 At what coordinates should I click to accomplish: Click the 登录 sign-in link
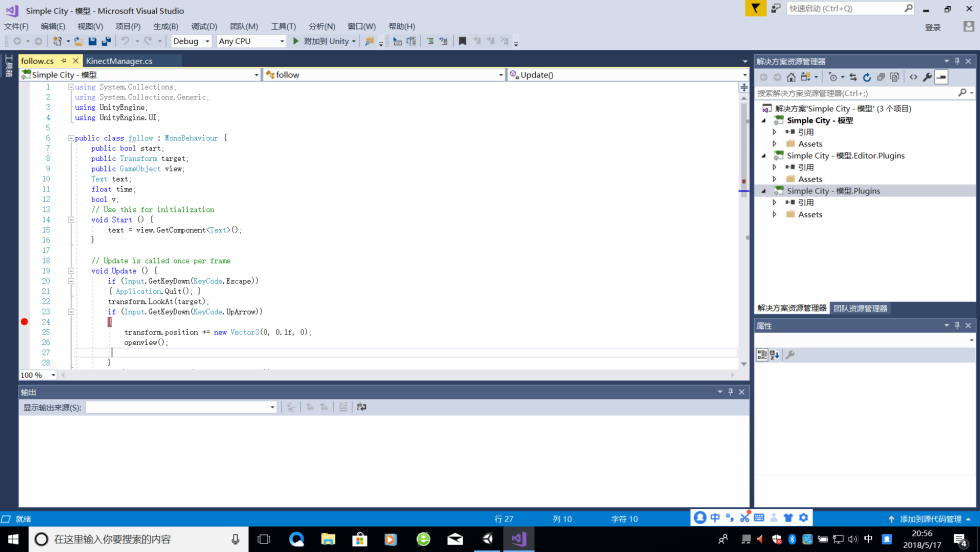pyautogui.click(x=932, y=27)
